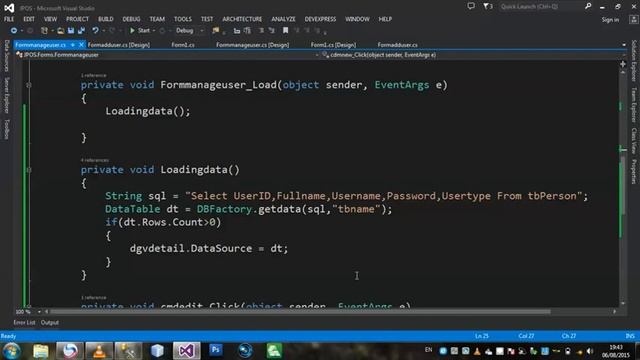The width and height of the screenshot is (640, 360).
Task: Click the editor split-window plus icon
Action: coord(623,64)
